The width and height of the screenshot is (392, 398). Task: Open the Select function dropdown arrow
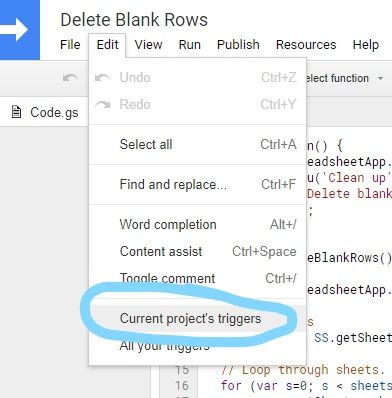380,78
